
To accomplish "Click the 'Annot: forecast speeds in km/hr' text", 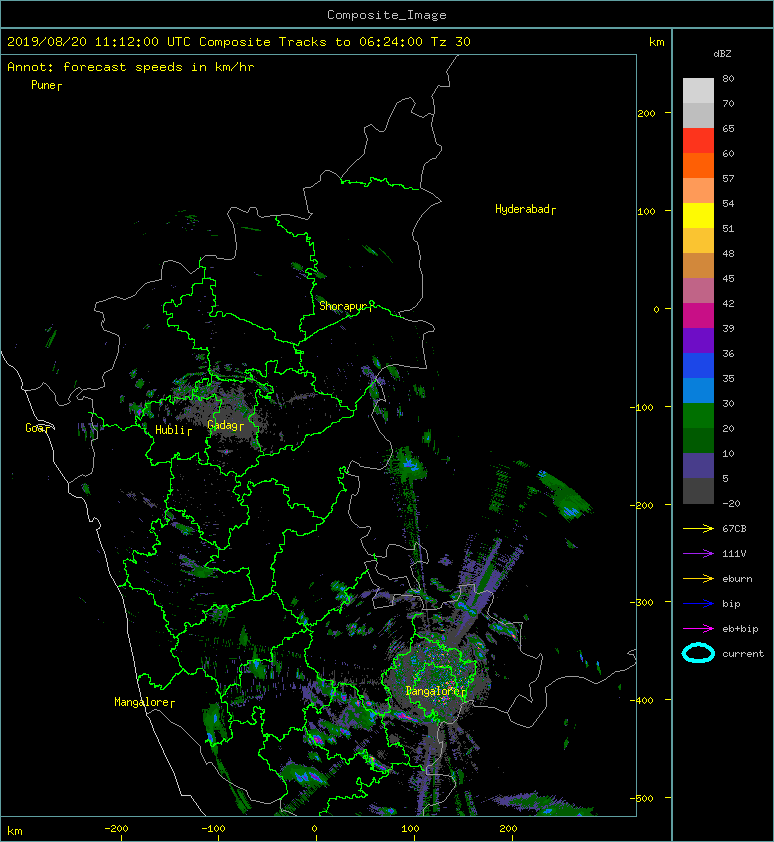I will [131, 67].
